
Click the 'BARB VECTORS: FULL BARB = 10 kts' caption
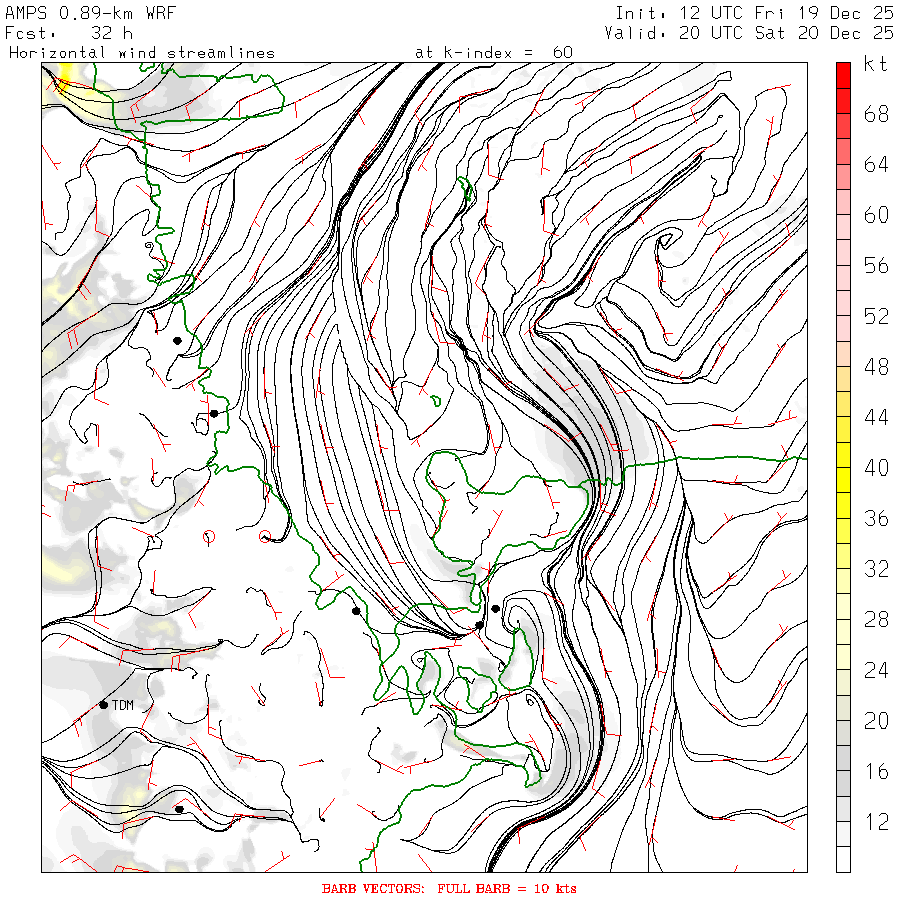click(x=449, y=889)
